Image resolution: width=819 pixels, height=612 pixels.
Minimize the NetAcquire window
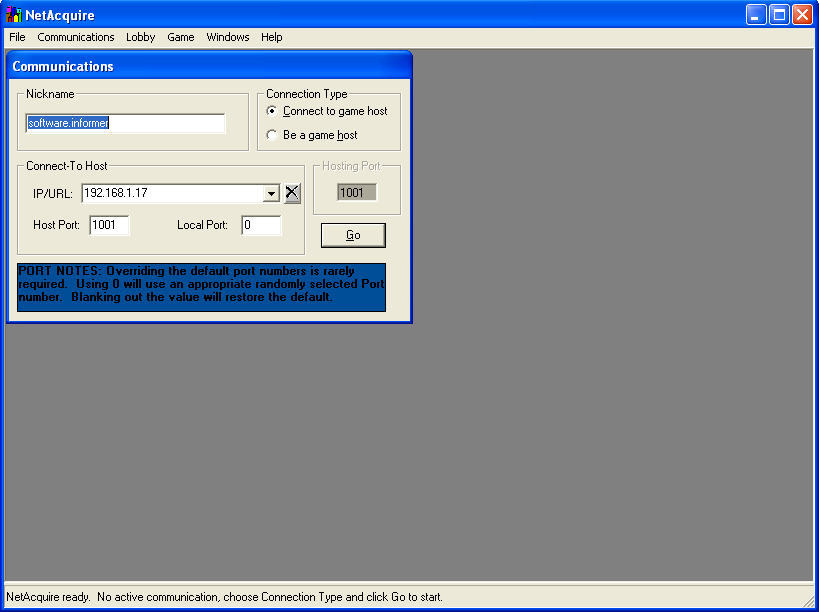(756, 15)
